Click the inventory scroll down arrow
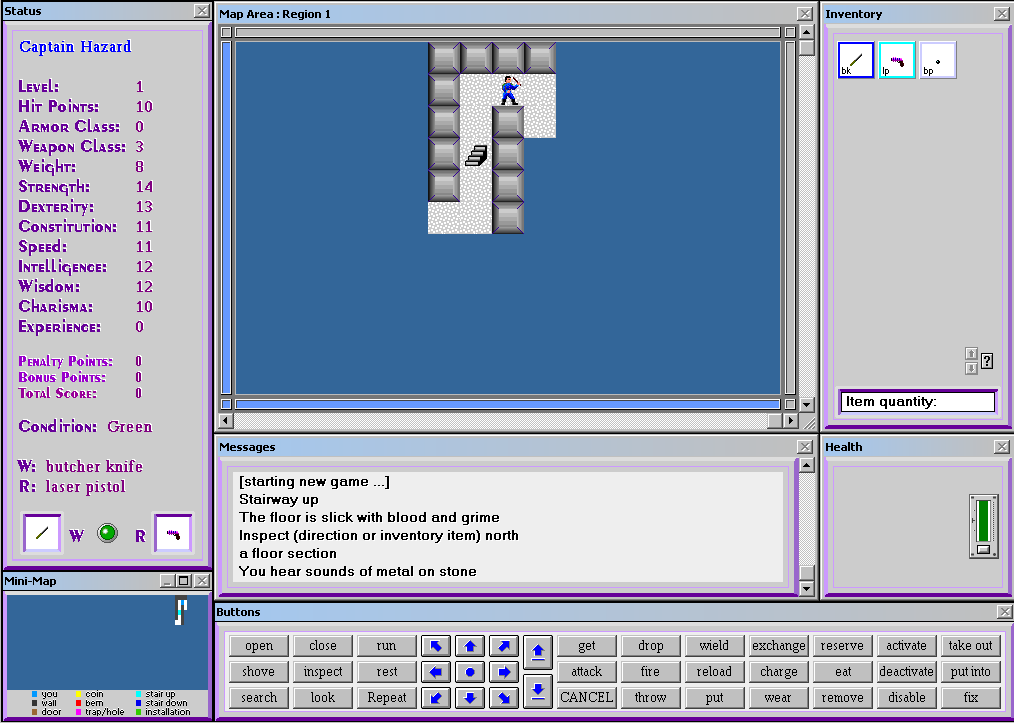 pyautogui.click(x=971, y=369)
